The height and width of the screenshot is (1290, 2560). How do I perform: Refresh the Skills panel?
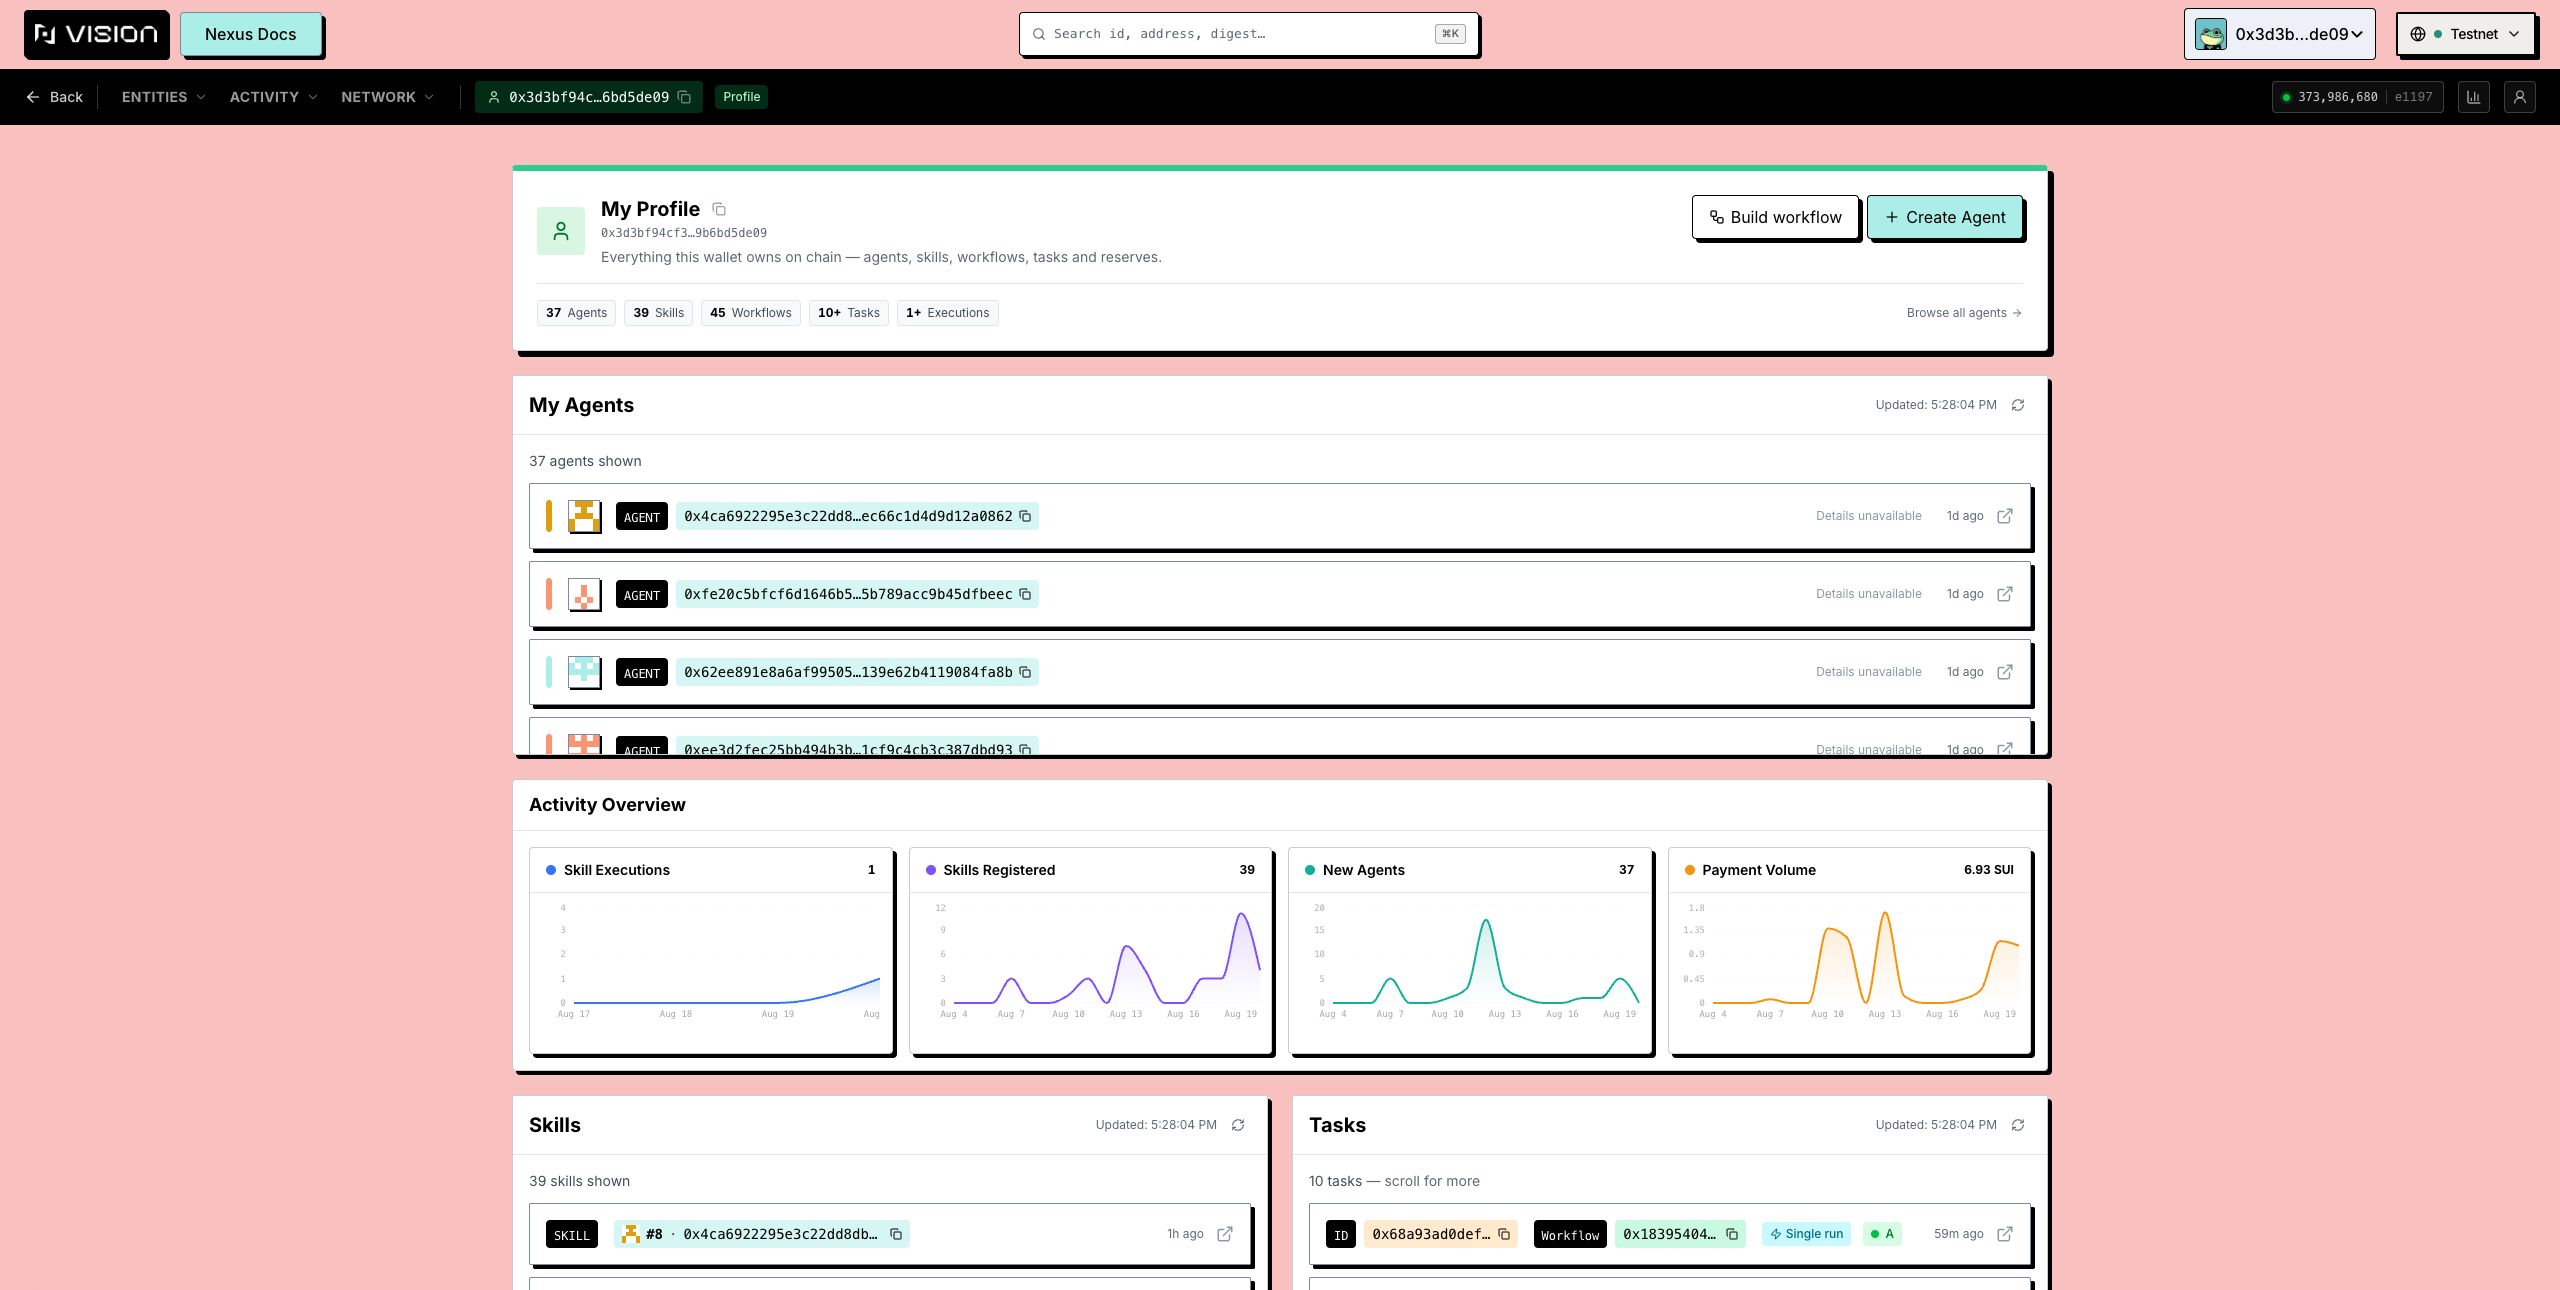[x=1238, y=1125]
